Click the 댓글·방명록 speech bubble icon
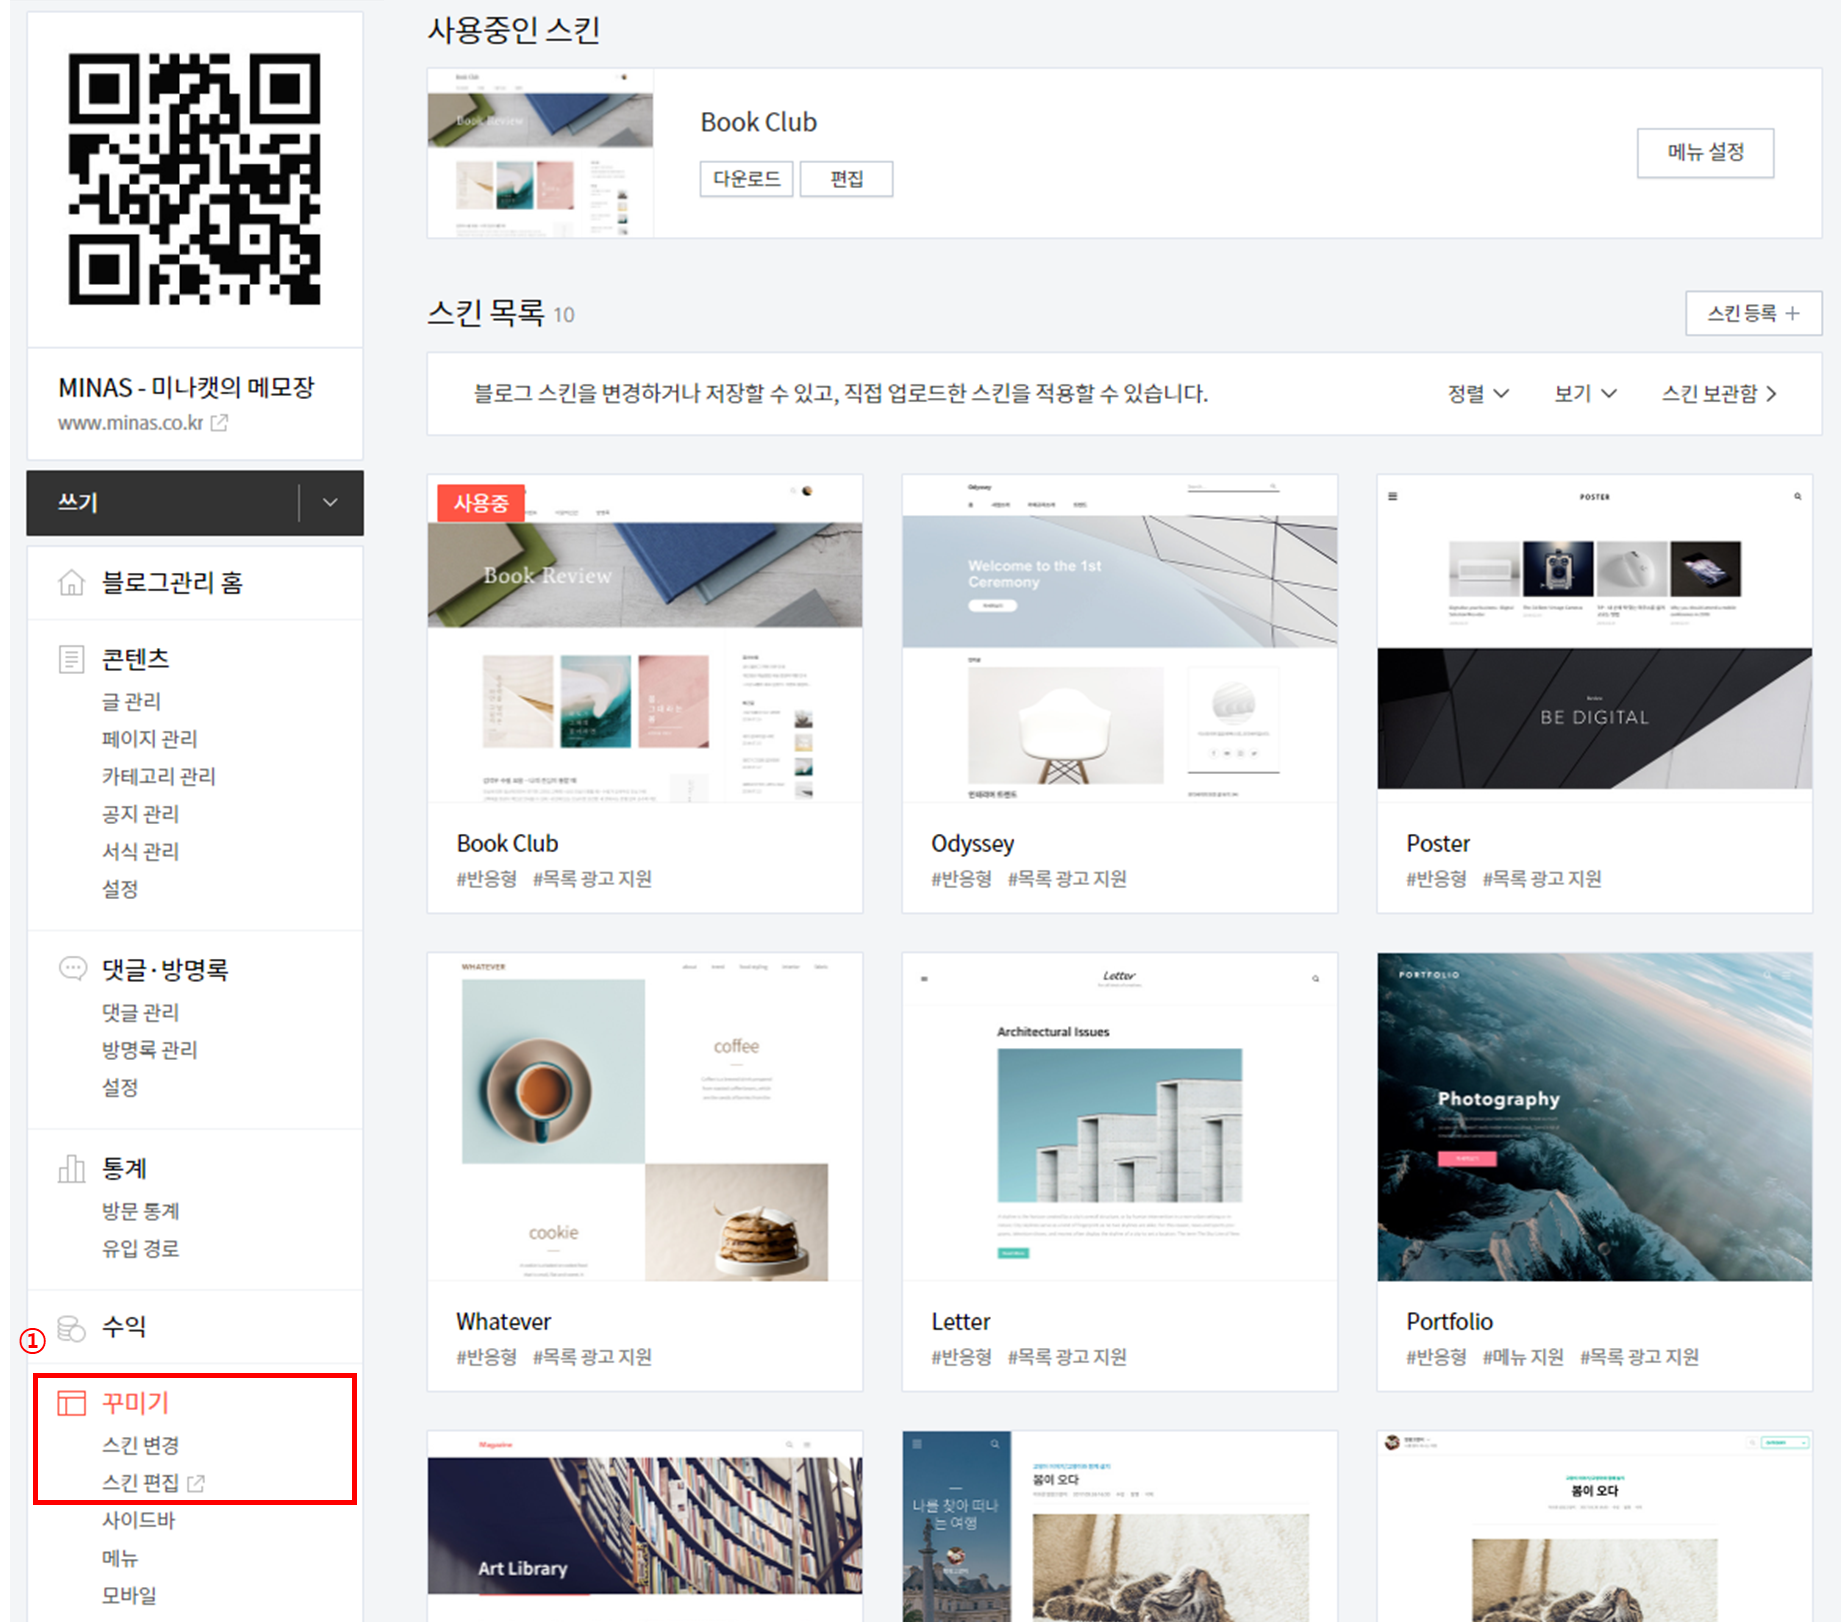 pos(72,968)
